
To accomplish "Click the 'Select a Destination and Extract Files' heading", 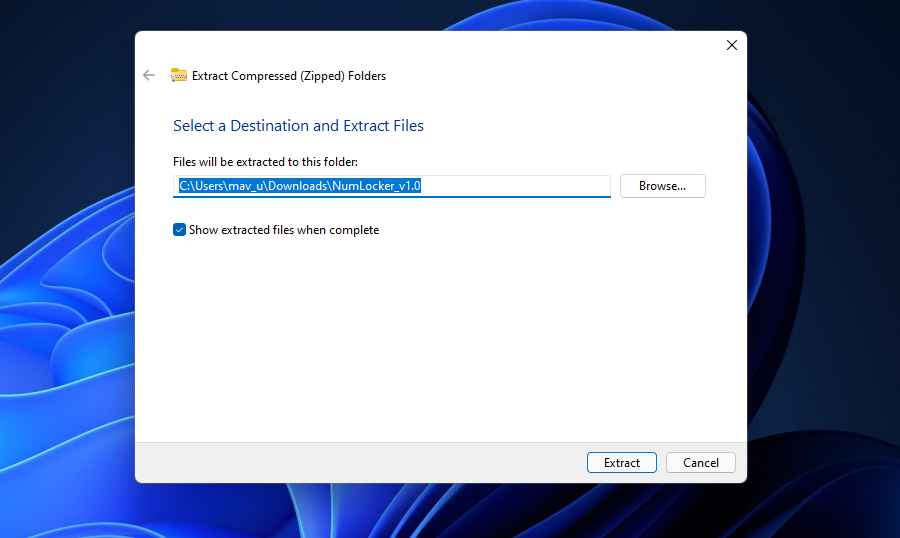I will (x=298, y=126).
